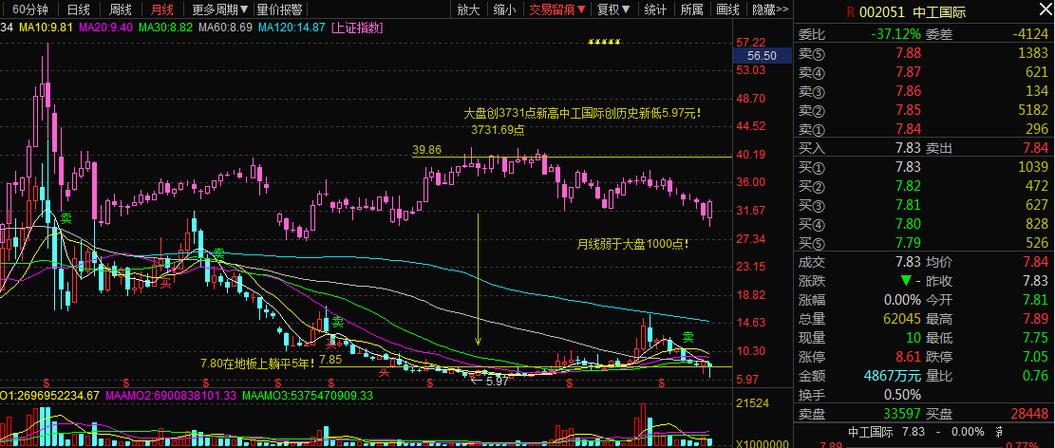Click the five-star rating on the chart
1055x448 pixels.
(x=603, y=43)
